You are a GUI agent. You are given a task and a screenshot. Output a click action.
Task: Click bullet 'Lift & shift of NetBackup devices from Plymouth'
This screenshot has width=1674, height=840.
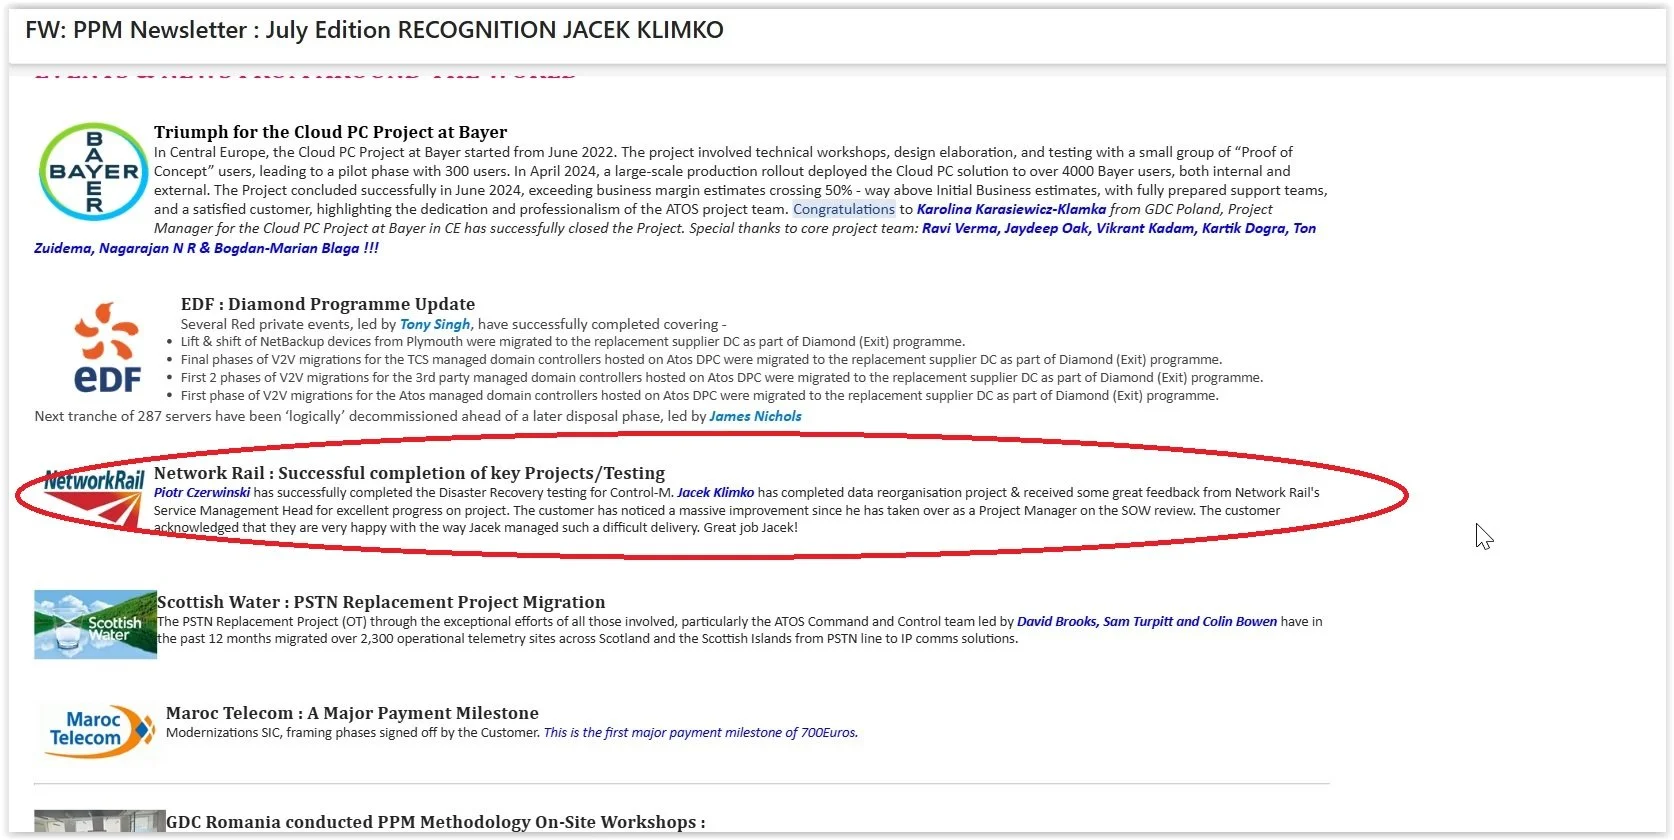573,342
